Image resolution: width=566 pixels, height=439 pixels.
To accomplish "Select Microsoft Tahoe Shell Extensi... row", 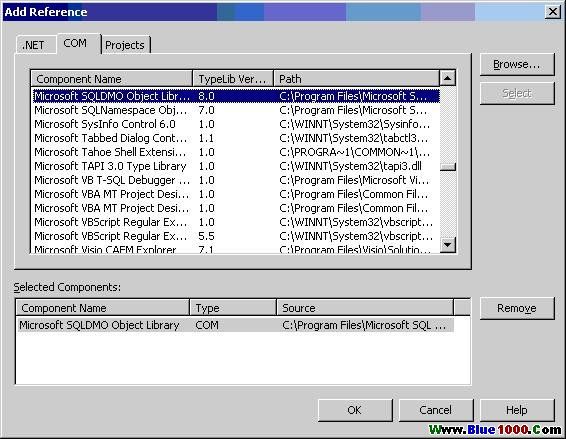I will (x=236, y=152).
